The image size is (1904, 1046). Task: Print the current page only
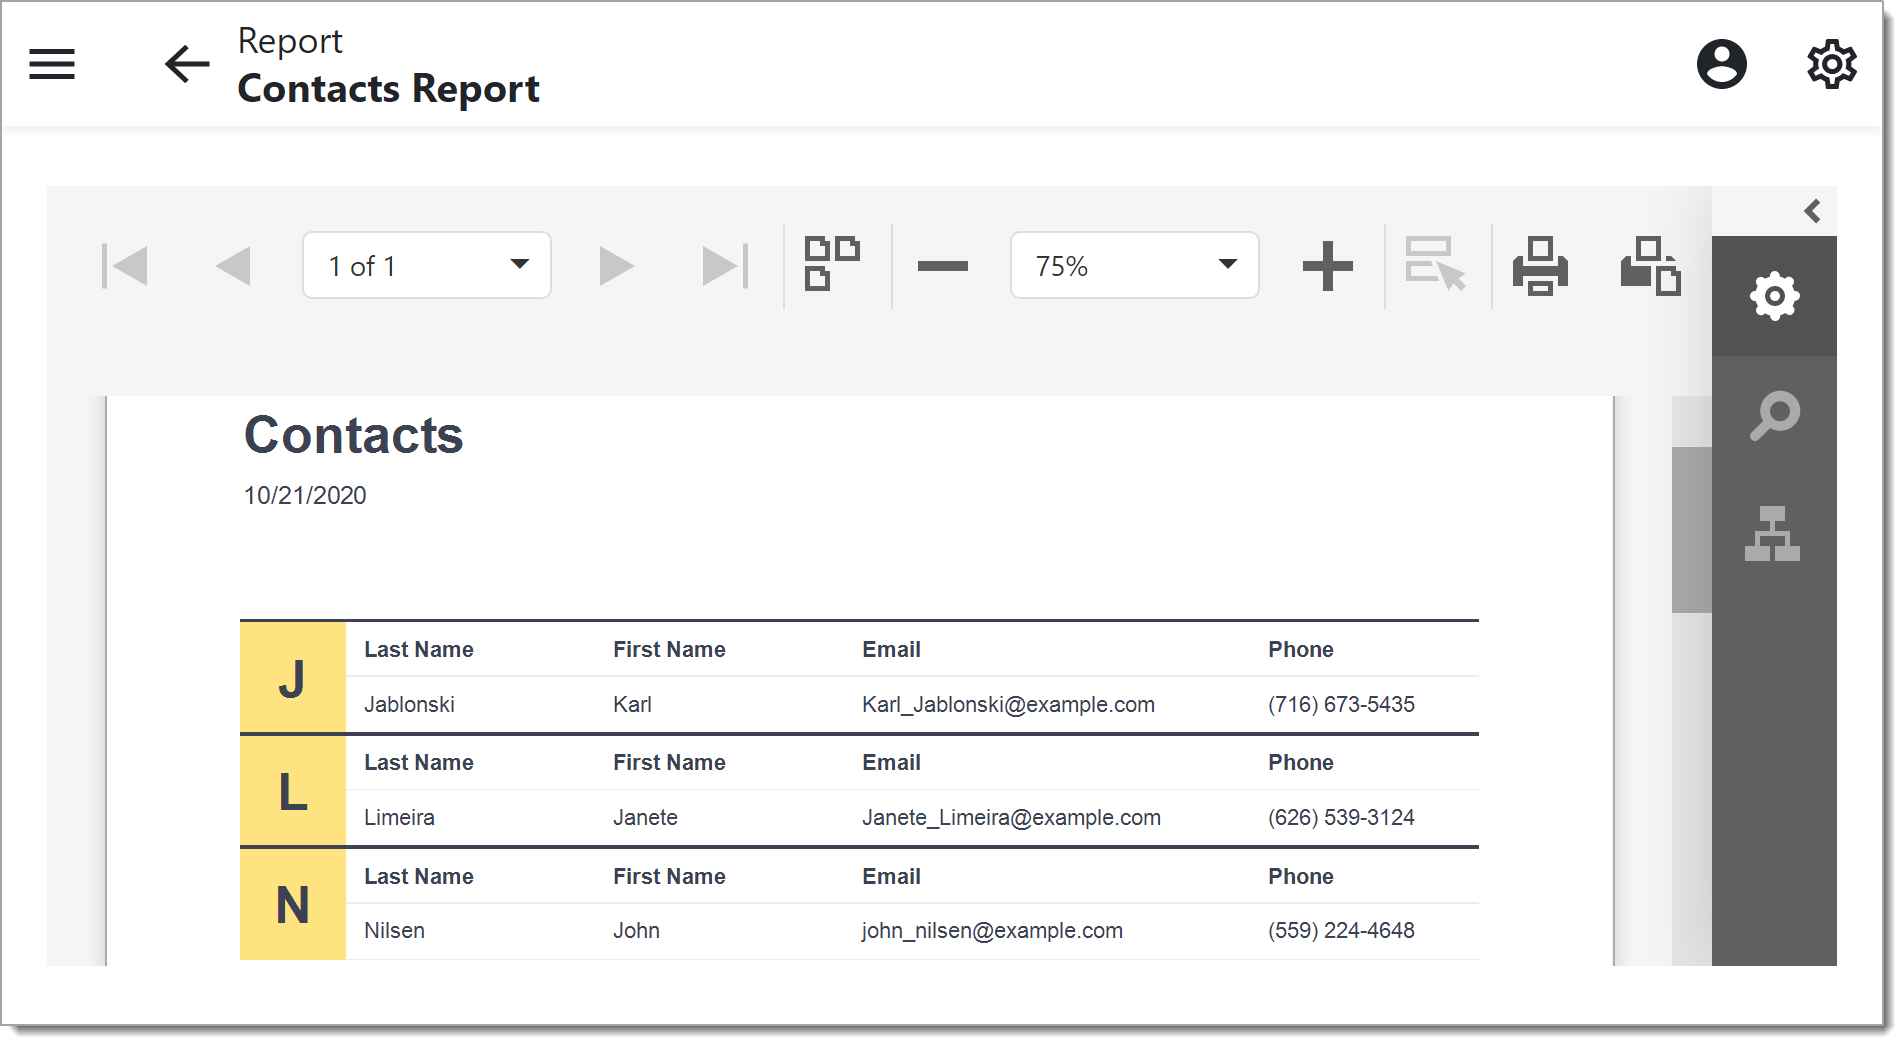point(1650,266)
